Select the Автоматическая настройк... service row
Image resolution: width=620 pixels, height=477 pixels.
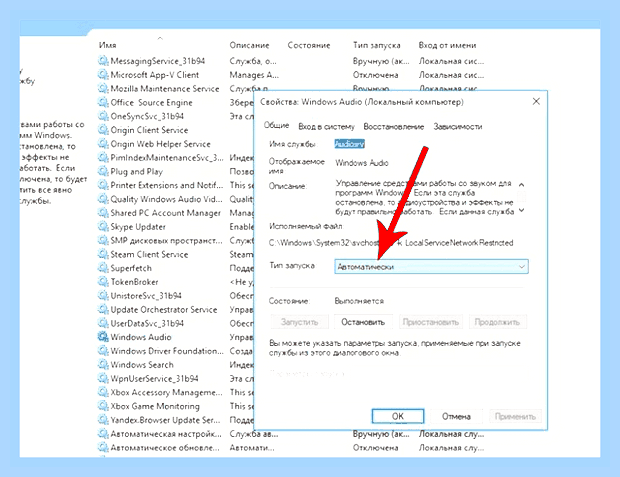291,433
